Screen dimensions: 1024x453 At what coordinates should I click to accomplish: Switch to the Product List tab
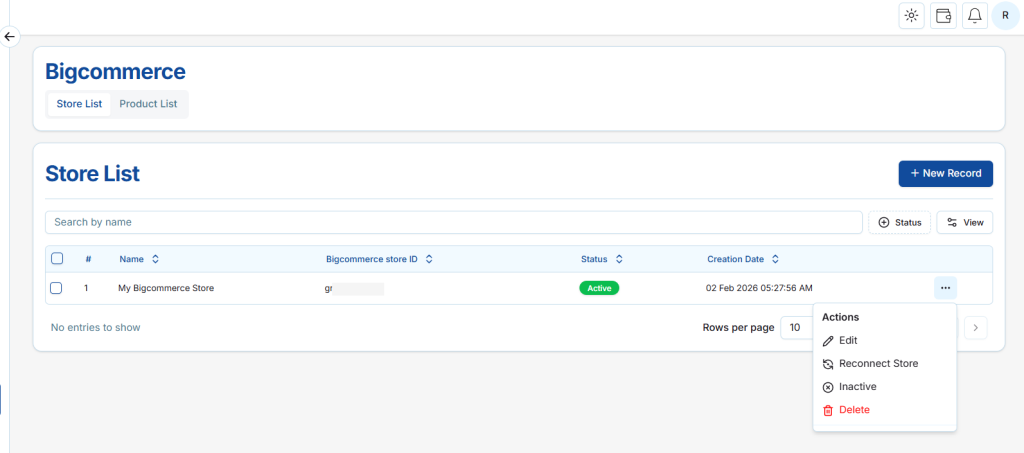[148, 104]
